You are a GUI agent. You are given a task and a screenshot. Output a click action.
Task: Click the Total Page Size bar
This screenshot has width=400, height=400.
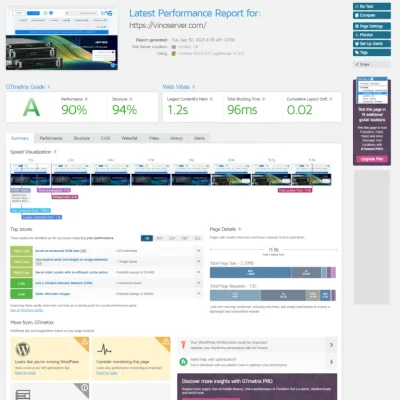tap(273, 272)
